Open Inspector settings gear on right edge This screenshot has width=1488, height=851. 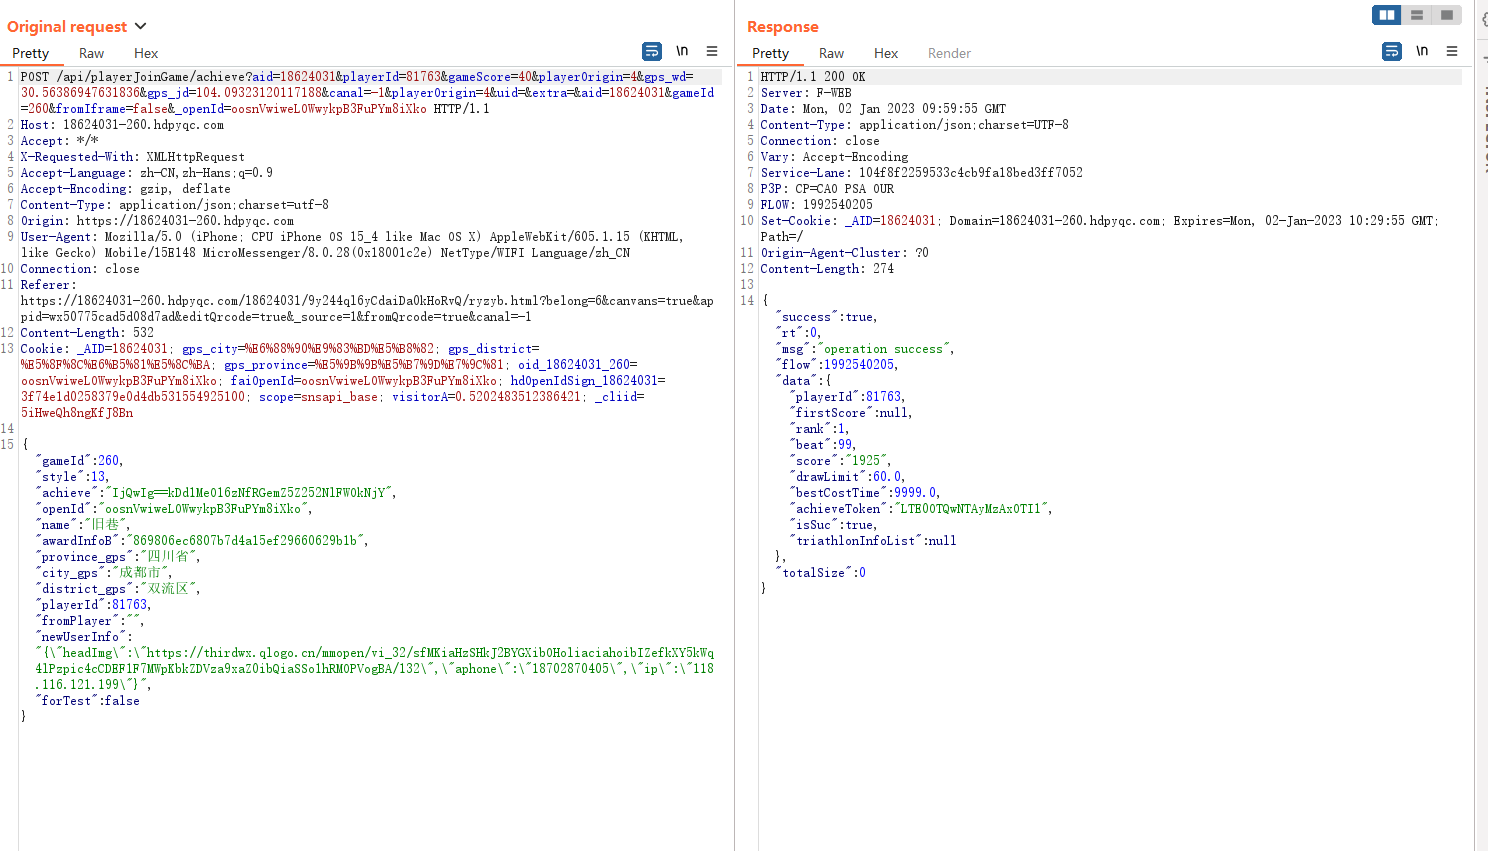1484,20
